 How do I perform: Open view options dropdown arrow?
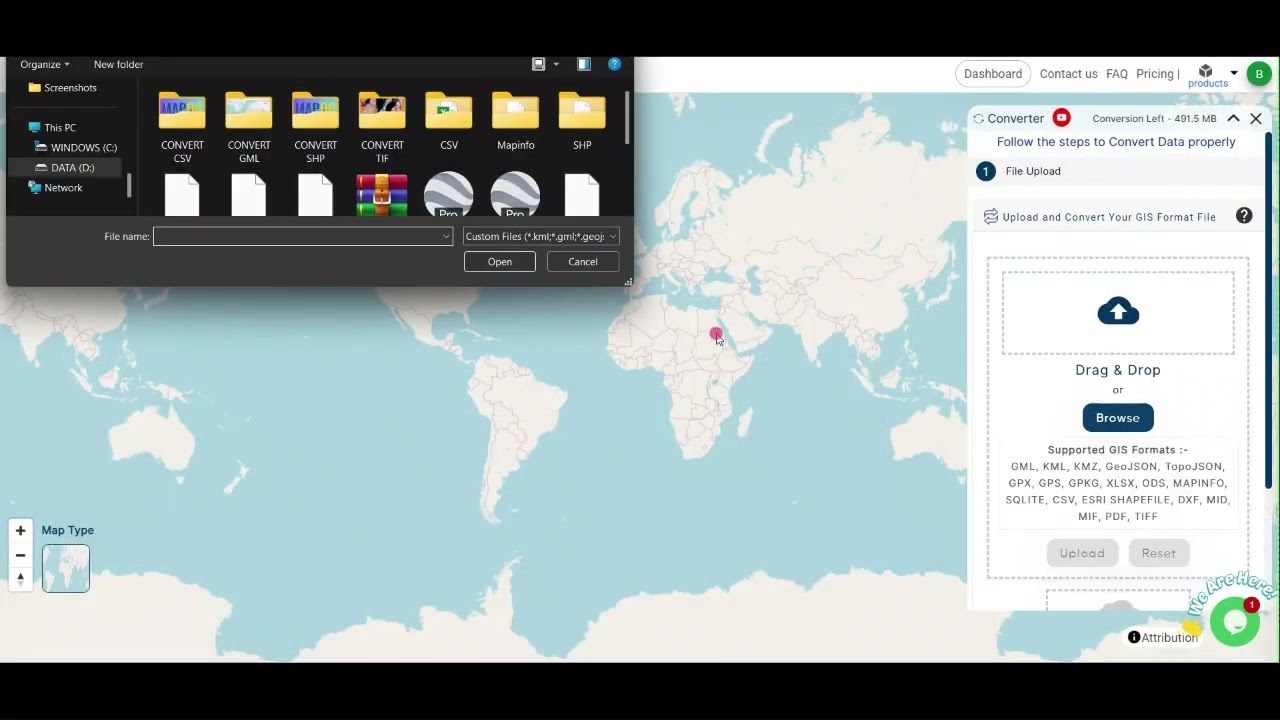pyautogui.click(x=556, y=64)
